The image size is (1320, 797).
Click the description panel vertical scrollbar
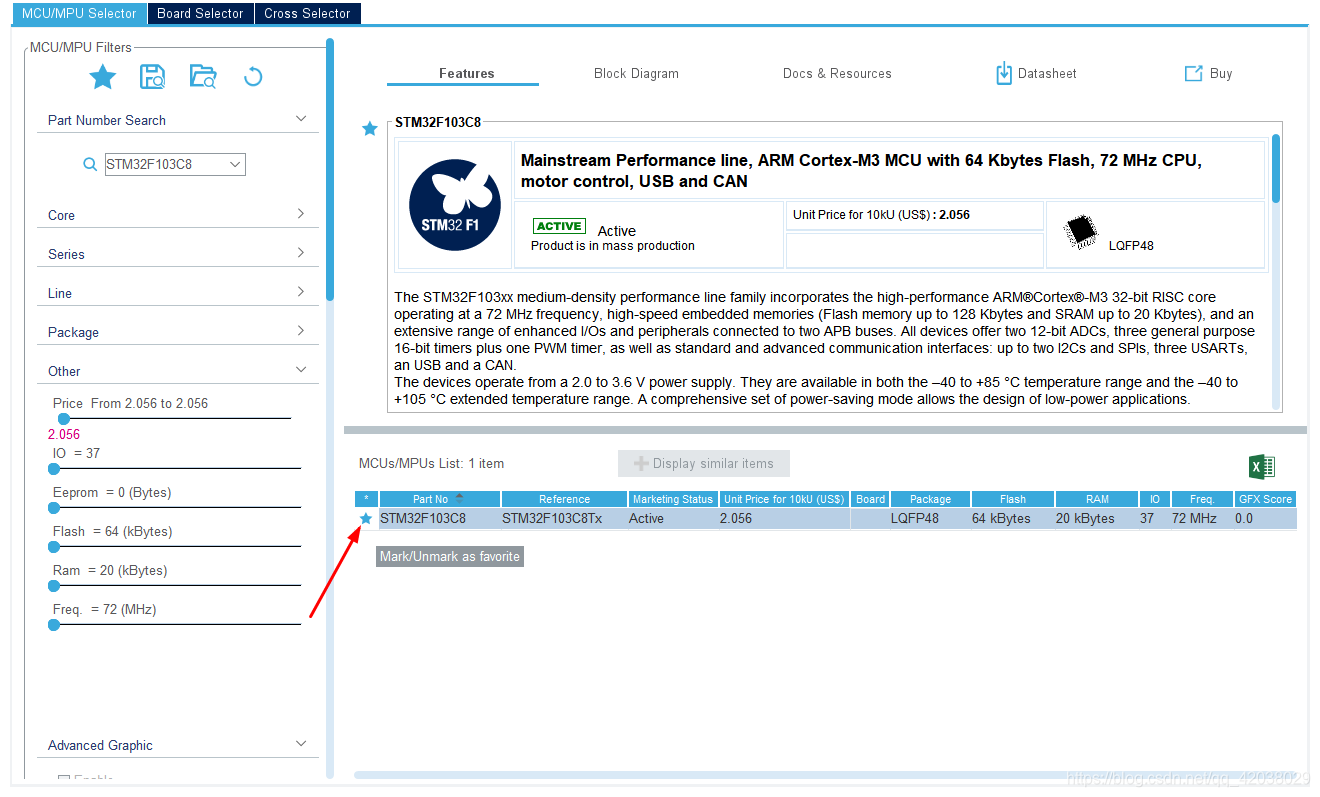point(1276,168)
